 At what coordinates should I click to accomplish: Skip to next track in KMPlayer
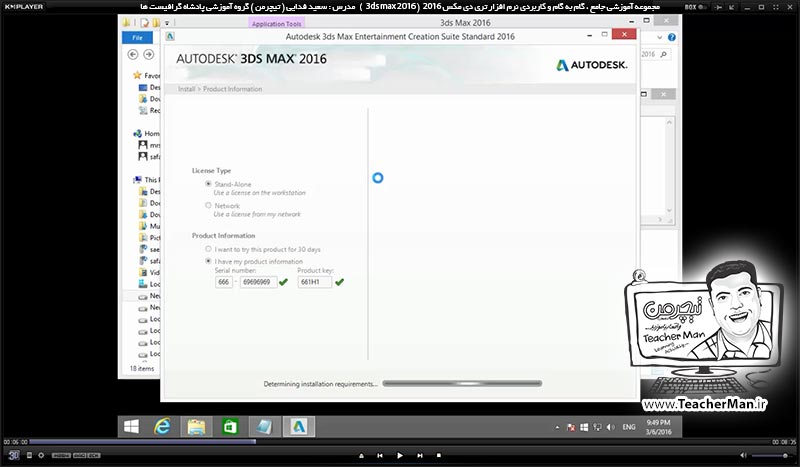tap(420, 455)
